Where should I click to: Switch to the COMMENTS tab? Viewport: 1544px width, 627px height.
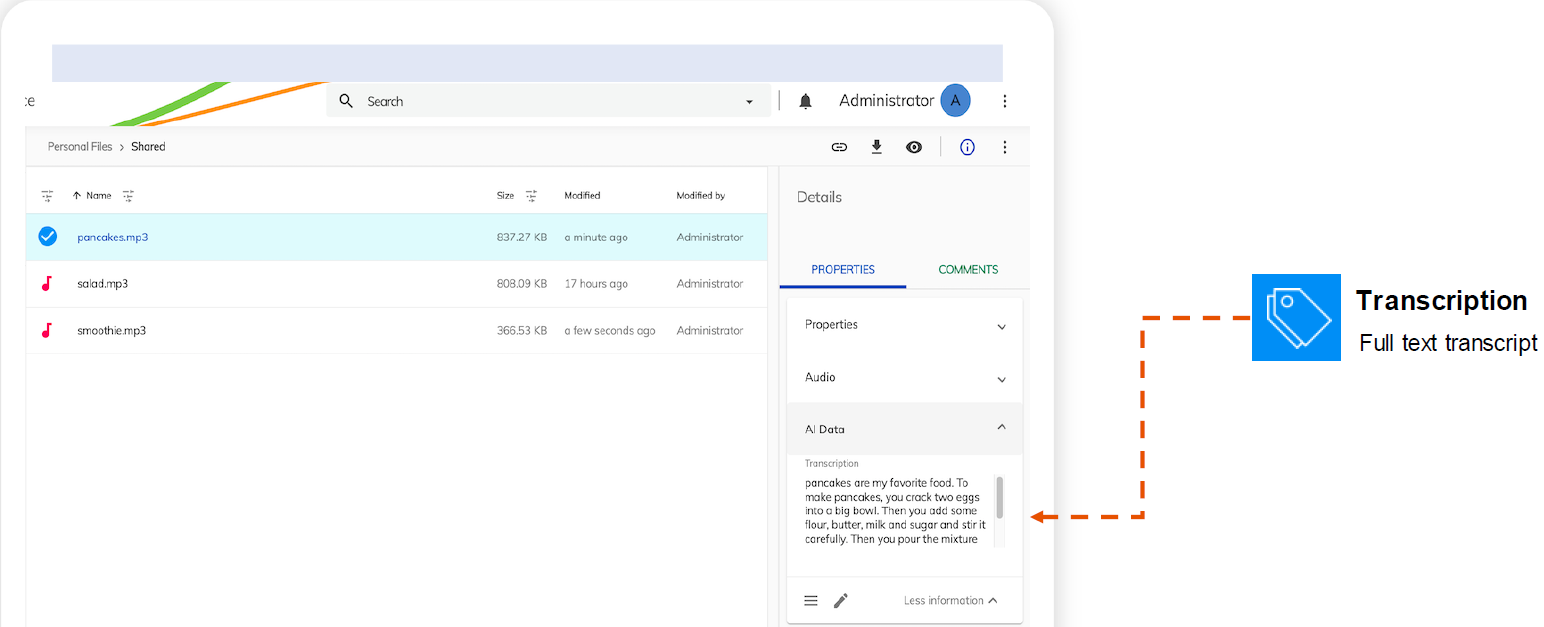pyautogui.click(x=967, y=270)
